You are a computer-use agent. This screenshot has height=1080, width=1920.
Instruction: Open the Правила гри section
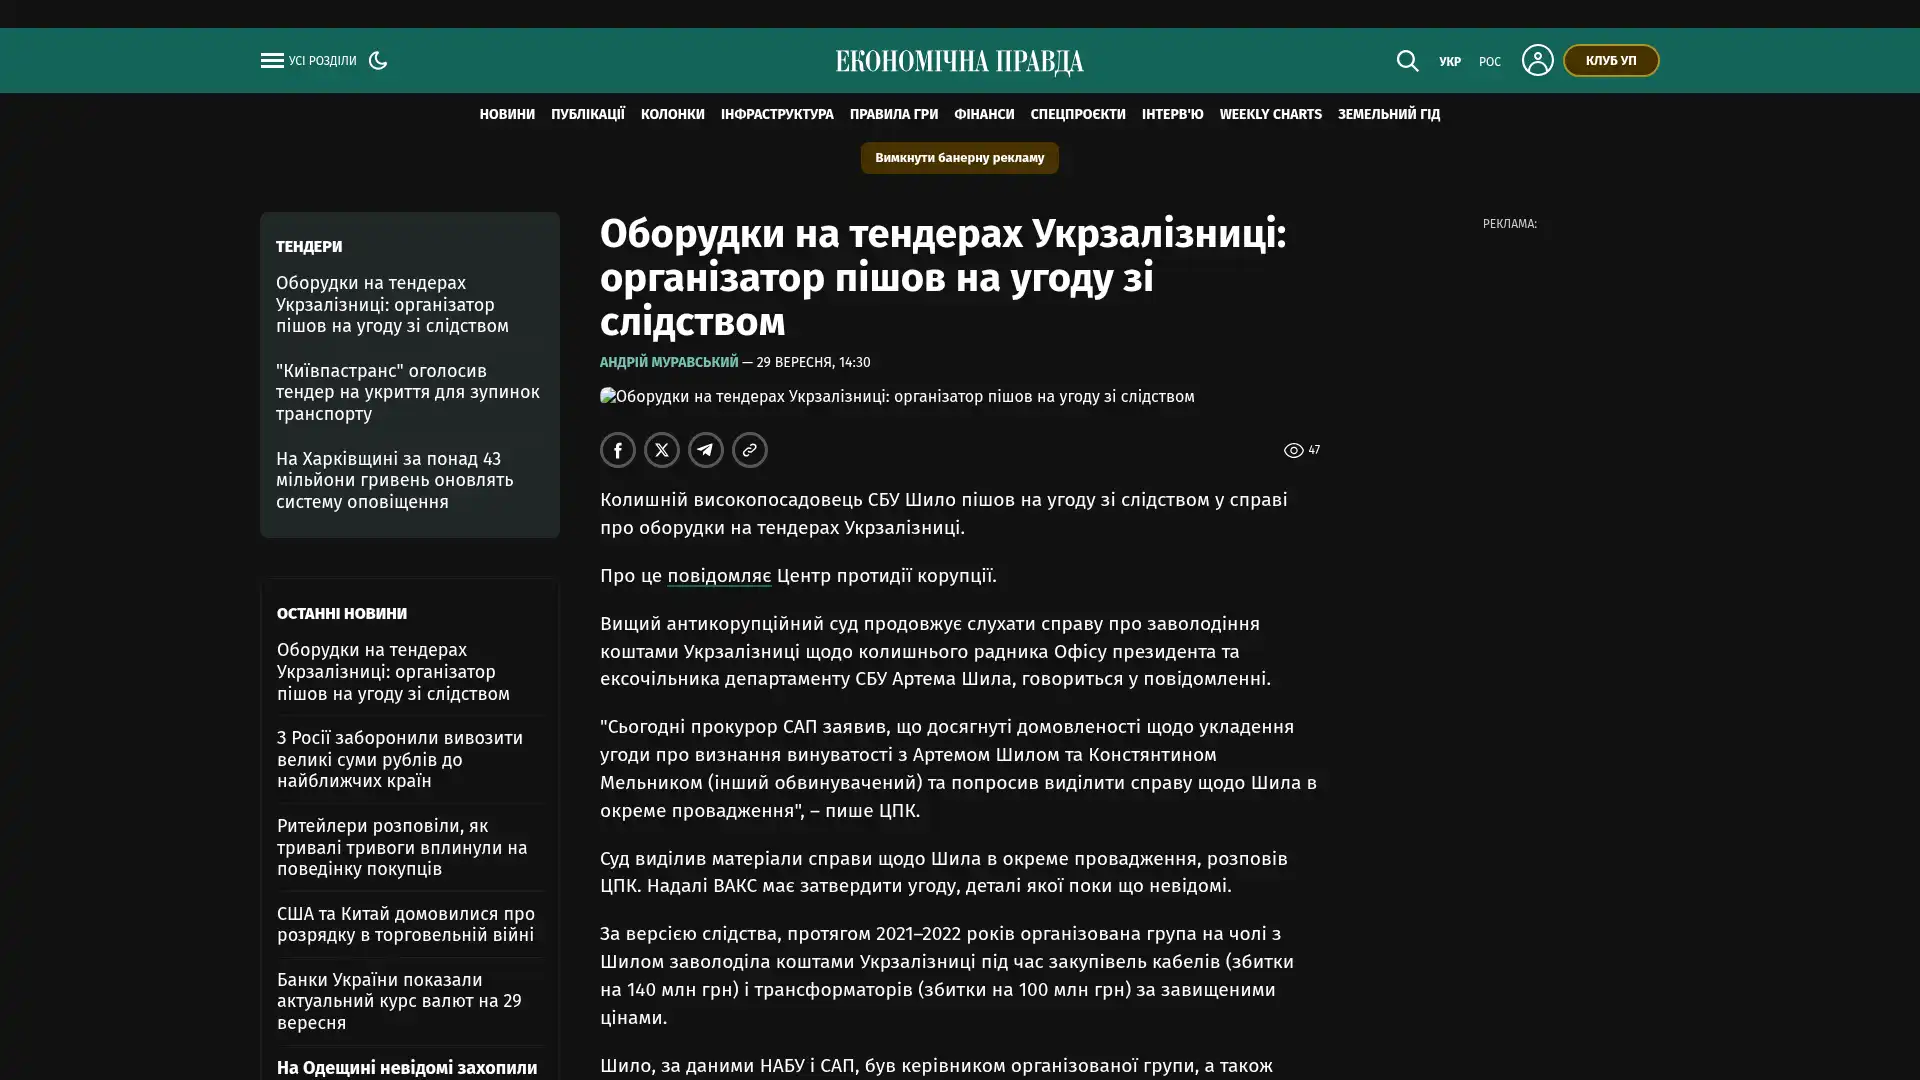tap(894, 115)
